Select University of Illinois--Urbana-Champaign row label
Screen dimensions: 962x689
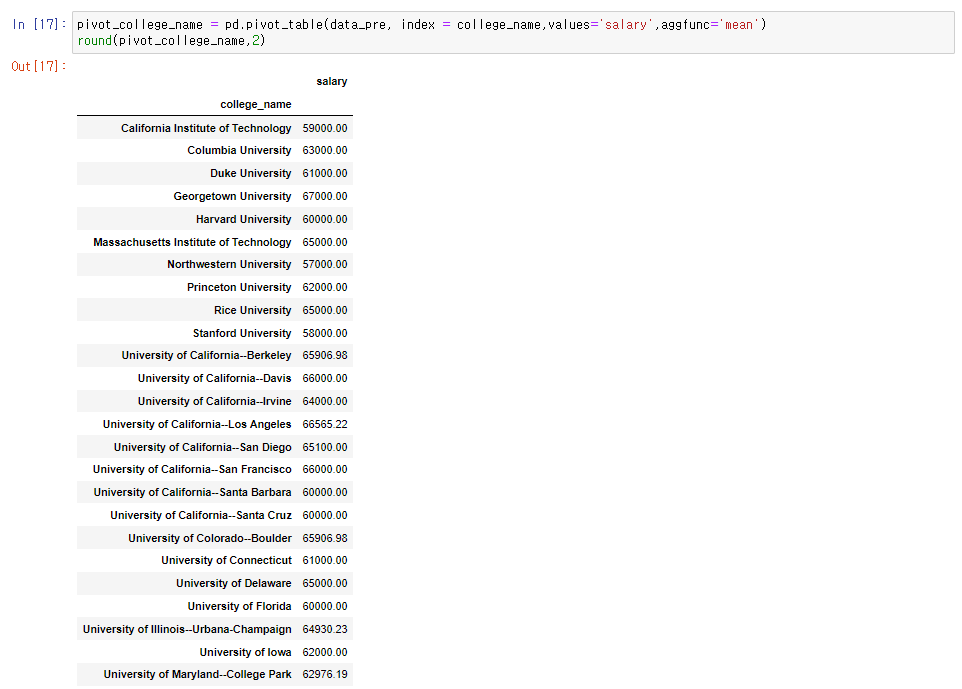click(x=187, y=629)
